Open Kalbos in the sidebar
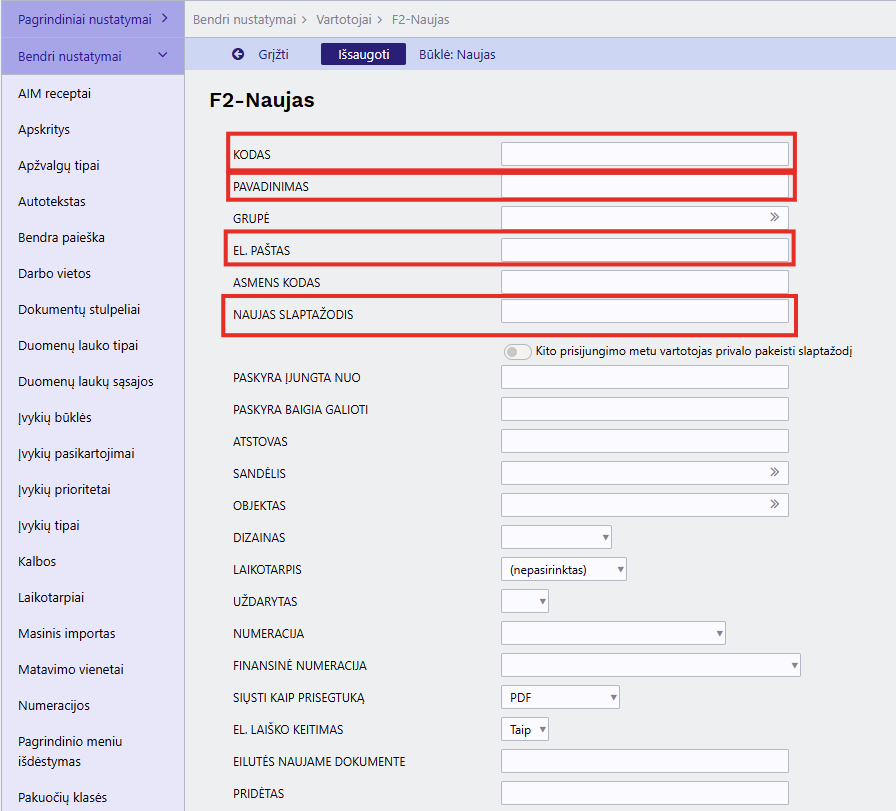Screen dimensions: 896x811 [x=37, y=562]
